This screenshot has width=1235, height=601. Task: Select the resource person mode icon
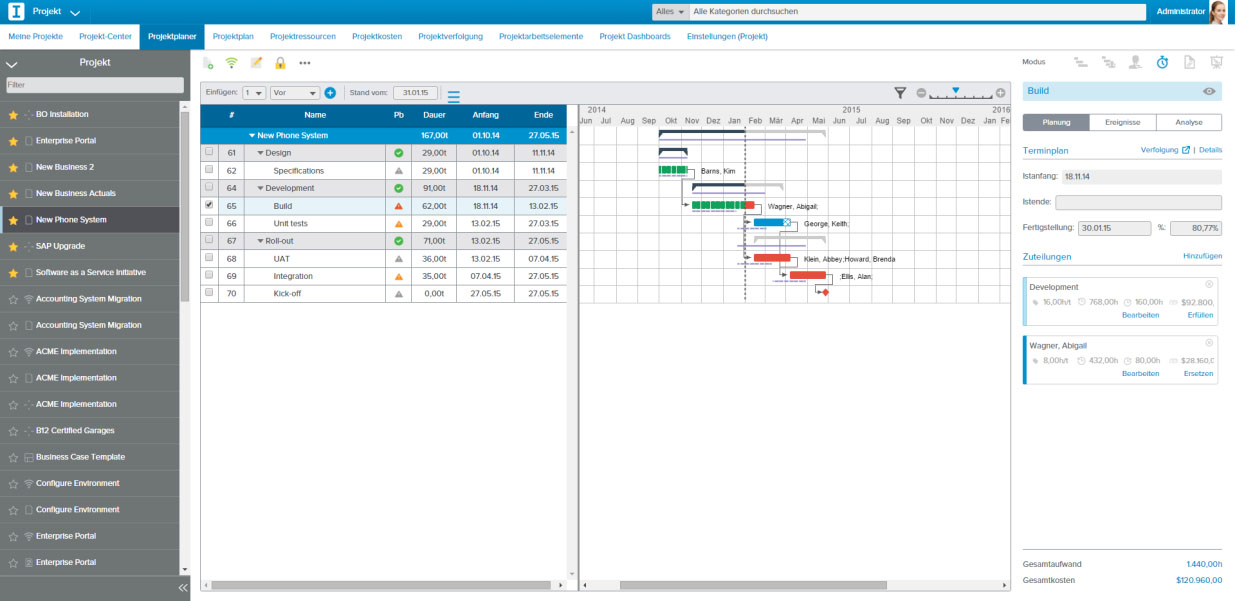pos(1135,62)
